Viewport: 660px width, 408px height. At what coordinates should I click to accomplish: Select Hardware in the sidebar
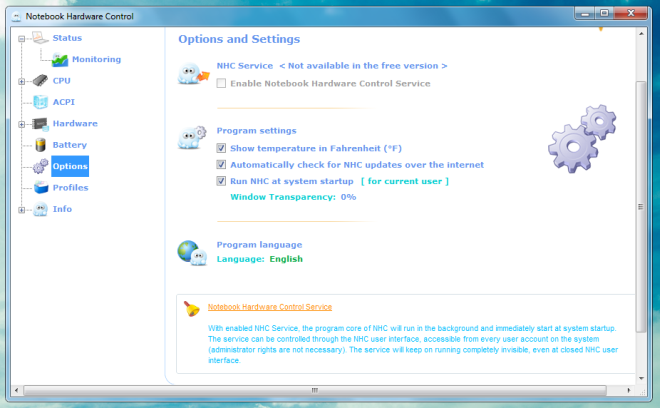[x=75, y=123]
